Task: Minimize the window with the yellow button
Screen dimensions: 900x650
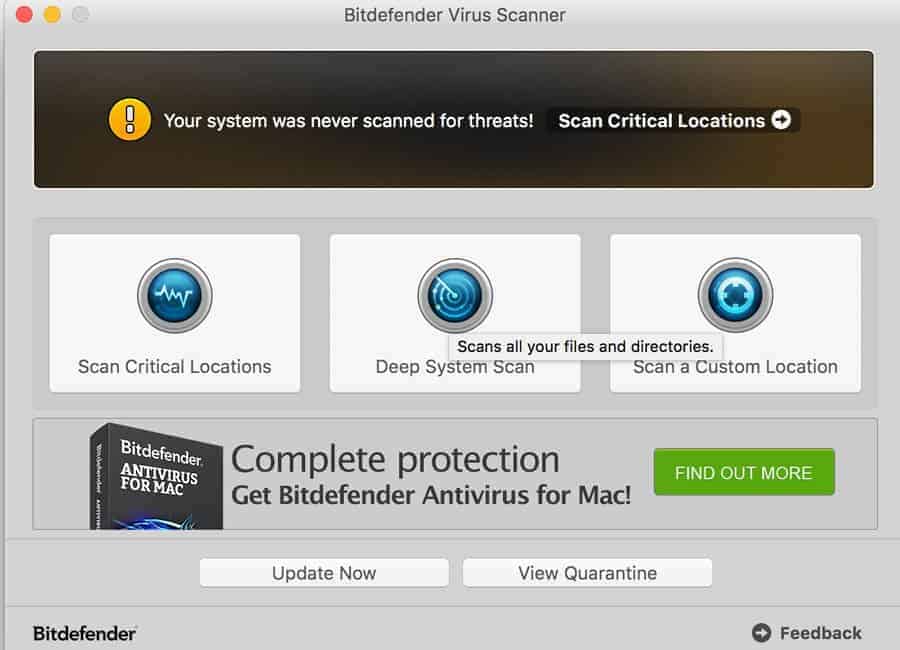Action: (x=52, y=14)
